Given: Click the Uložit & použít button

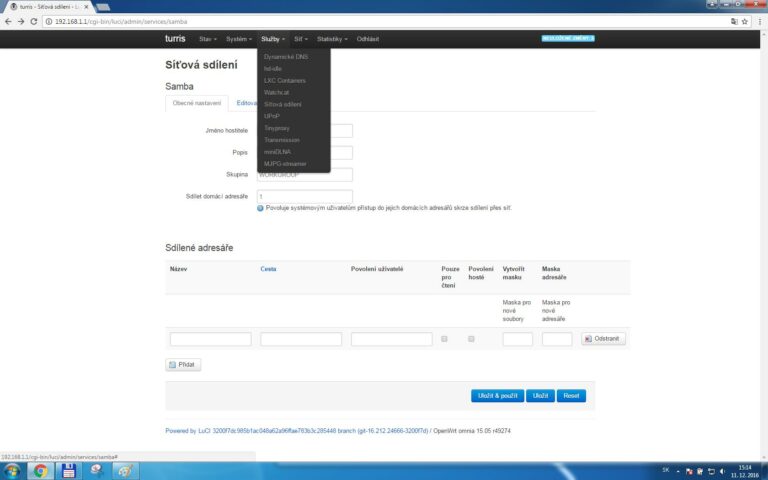Looking at the screenshot, I should pyautogui.click(x=498, y=396).
